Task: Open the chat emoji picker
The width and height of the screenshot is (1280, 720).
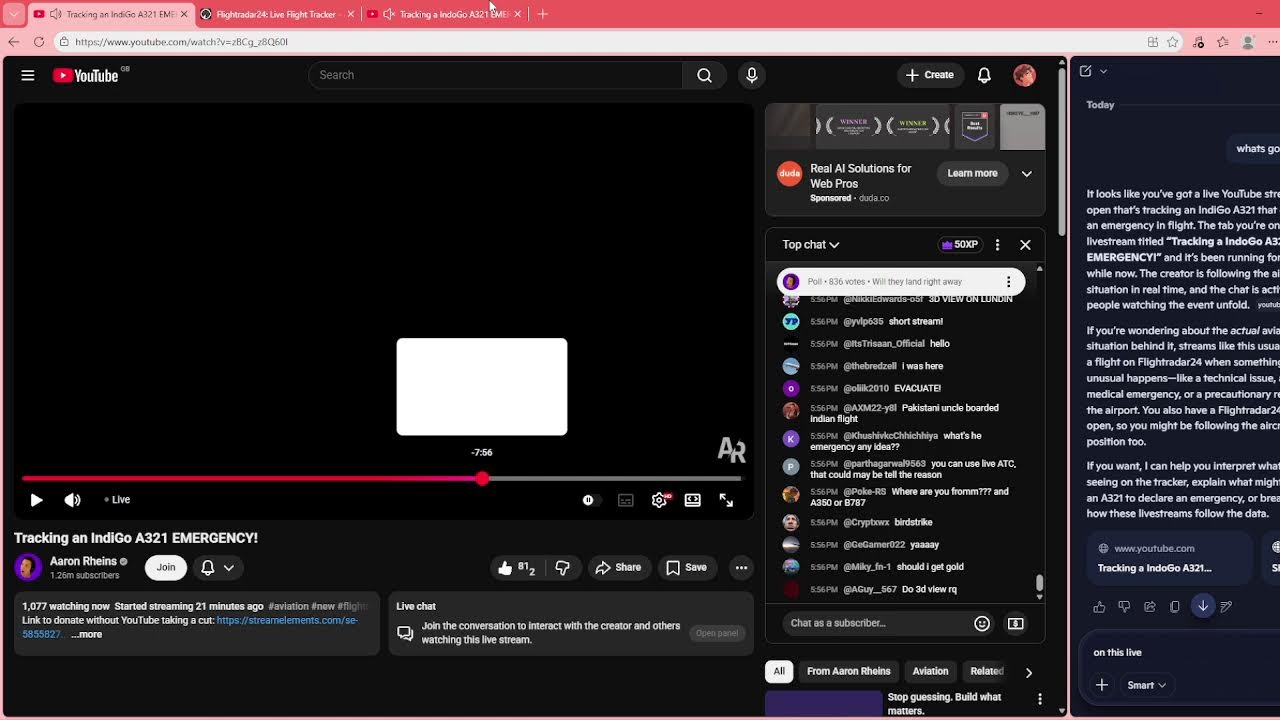Action: tap(982, 624)
